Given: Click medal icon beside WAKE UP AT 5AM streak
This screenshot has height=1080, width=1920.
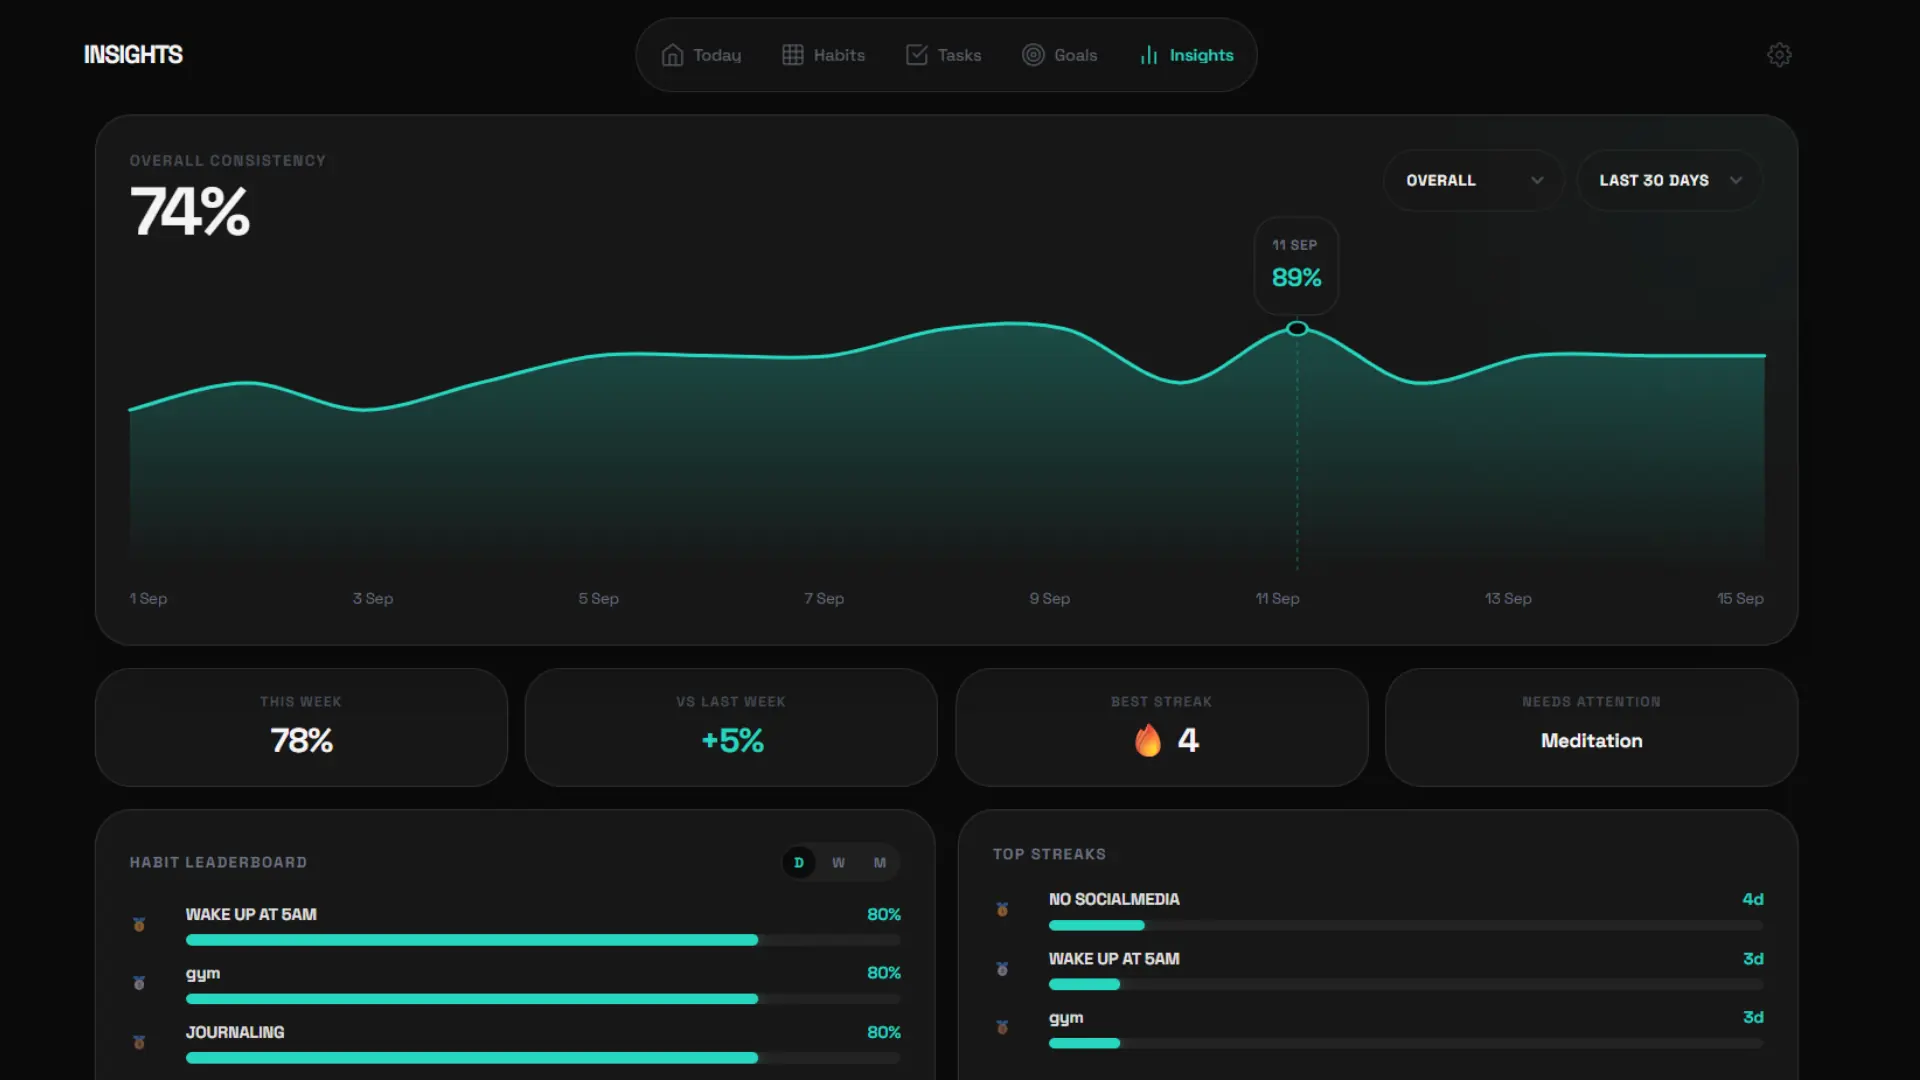Looking at the screenshot, I should point(1002,968).
